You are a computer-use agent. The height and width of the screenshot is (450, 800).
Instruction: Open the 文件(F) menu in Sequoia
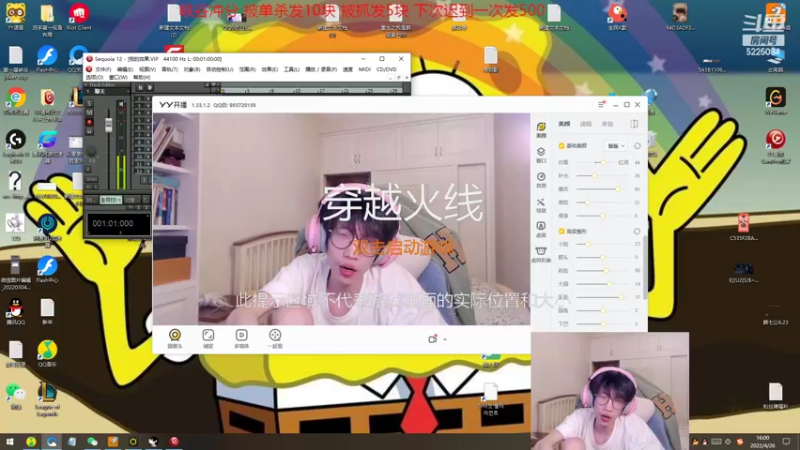coord(103,69)
